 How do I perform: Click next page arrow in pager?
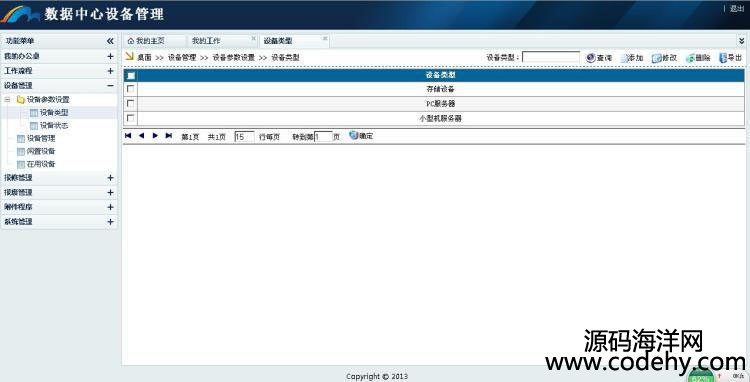tap(155, 136)
